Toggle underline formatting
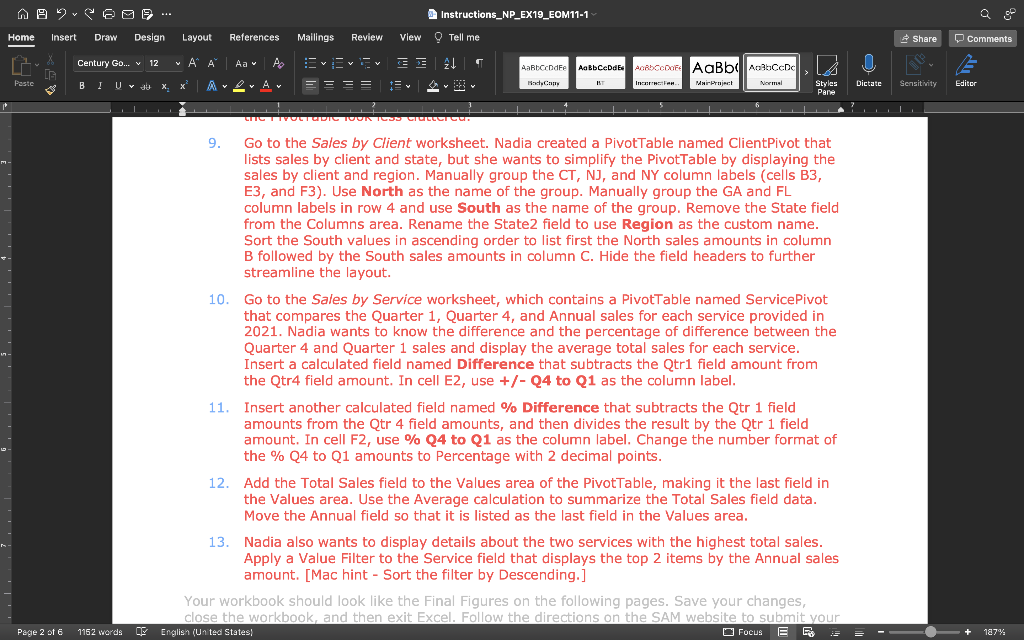This screenshot has height=640, width=1024. [118, 86]
